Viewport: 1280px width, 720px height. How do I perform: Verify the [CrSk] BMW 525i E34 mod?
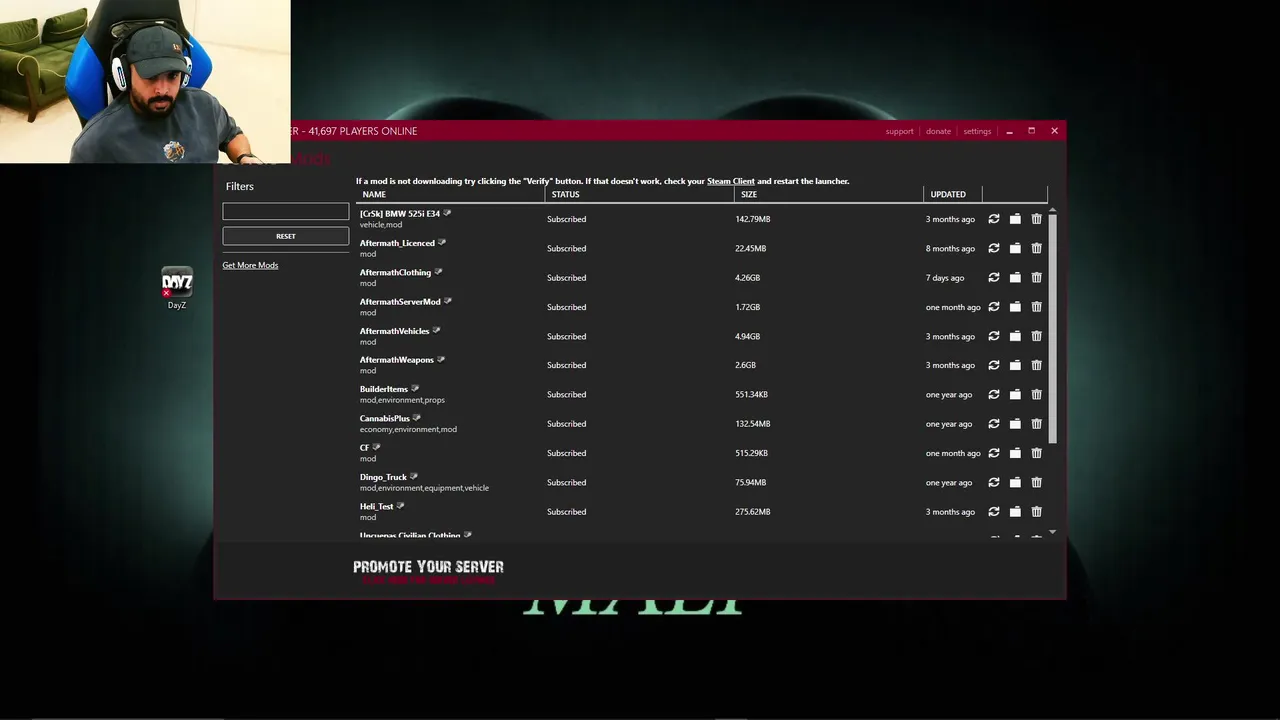(994, 219)
